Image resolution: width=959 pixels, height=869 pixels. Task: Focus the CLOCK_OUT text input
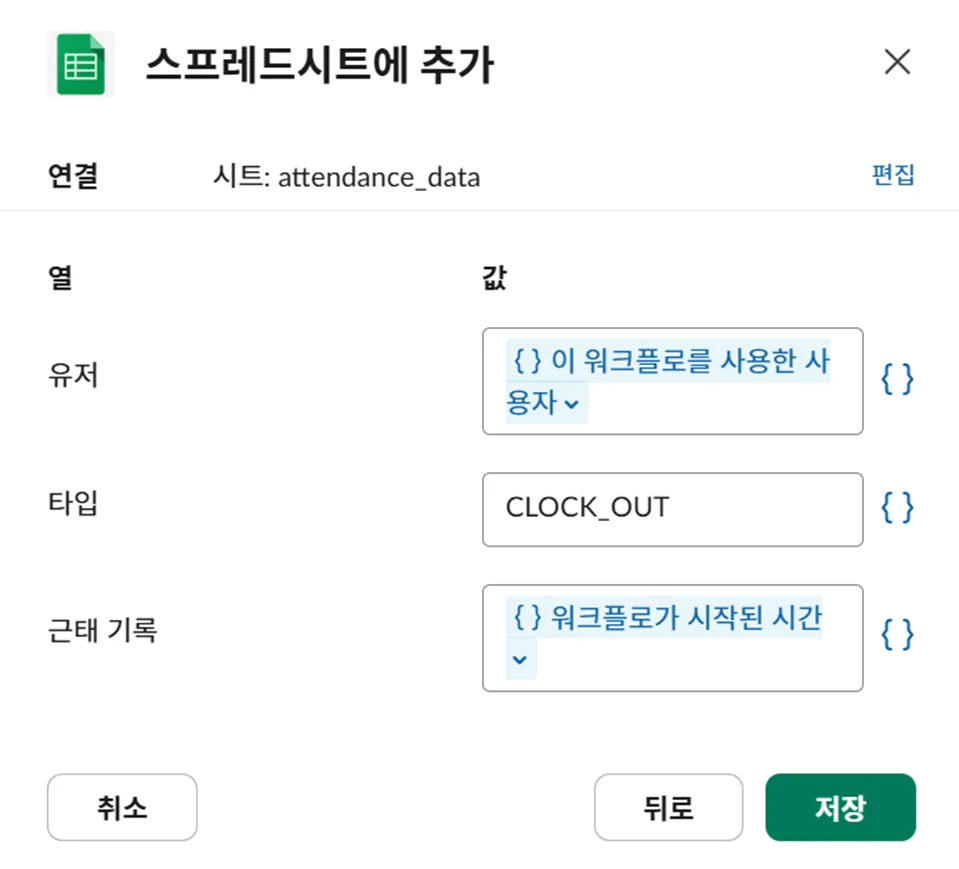tap(672, 508)
